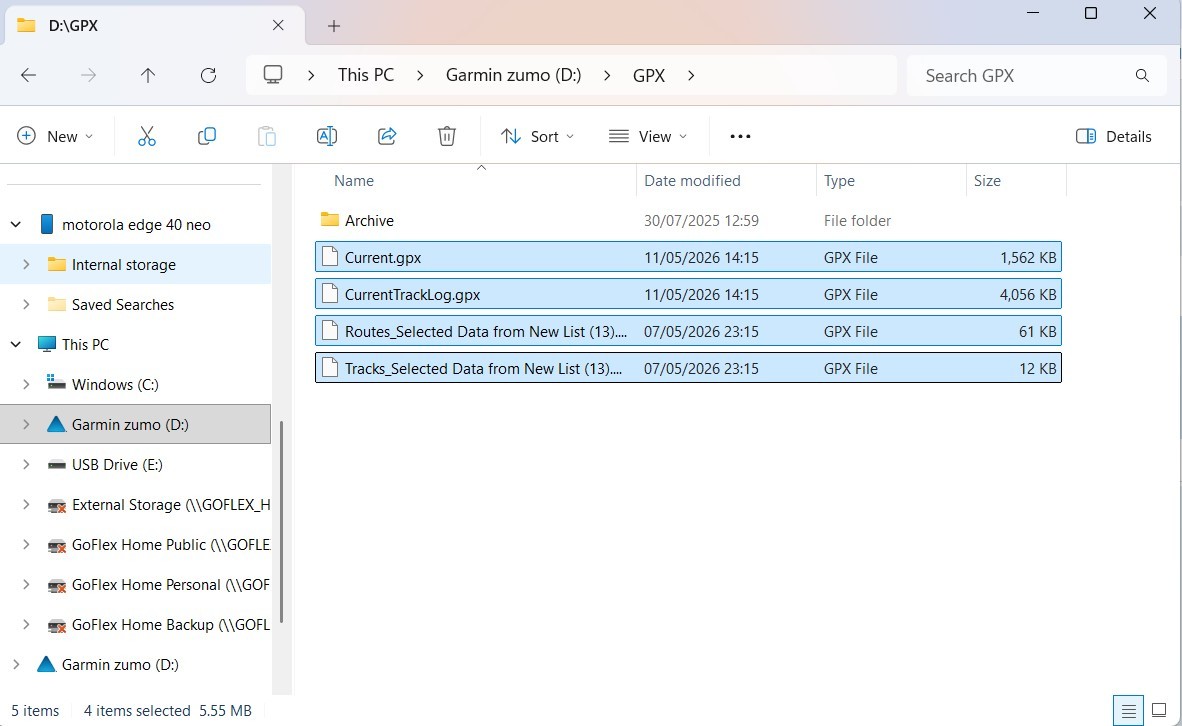Click the Paste clipboard icon
Viewport: 1182px width, 726px height.
pyautogui.click(x=267, y=136)
